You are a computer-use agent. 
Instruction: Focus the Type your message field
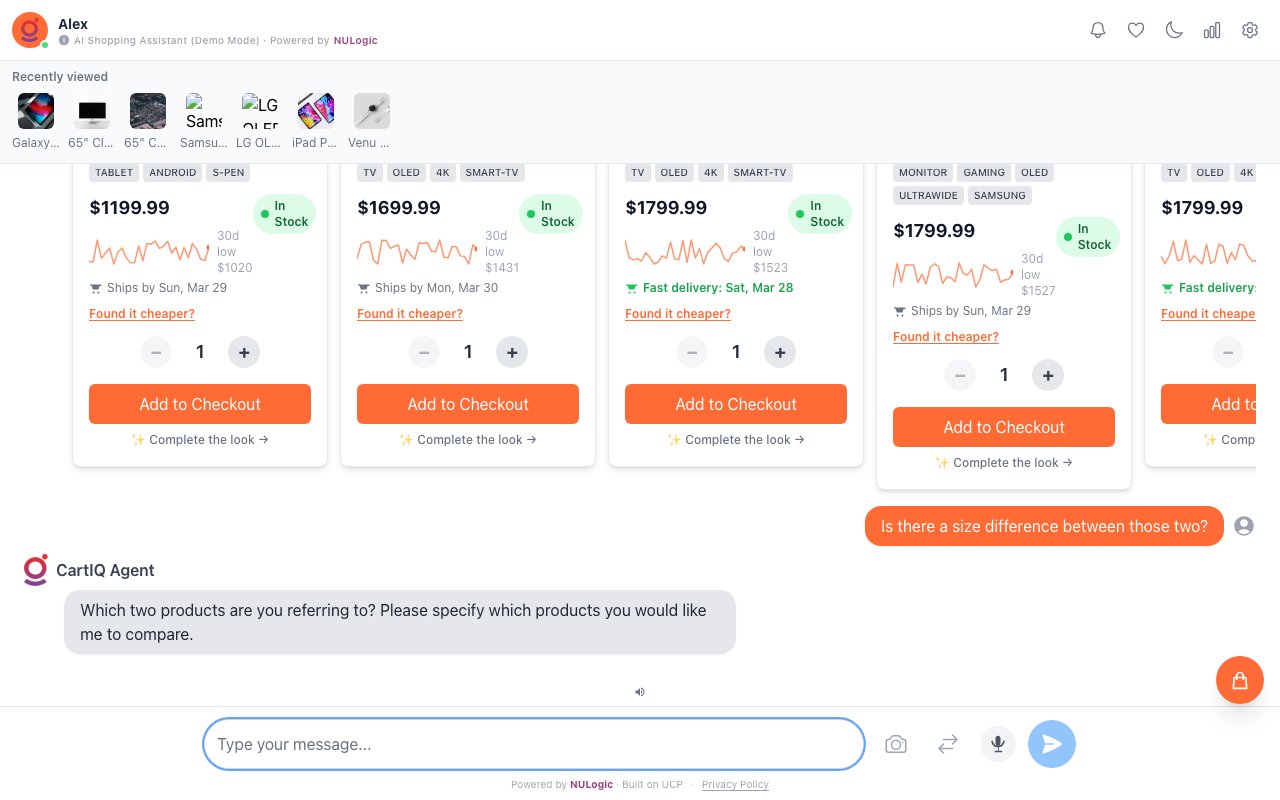pyautogui.click(x=534, y=744)
